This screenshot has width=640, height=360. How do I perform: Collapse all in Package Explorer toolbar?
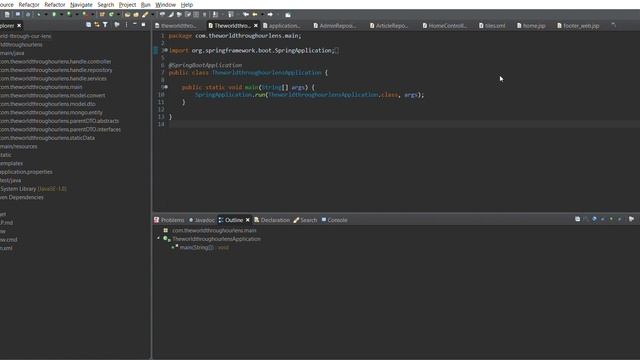coord(88,25)
